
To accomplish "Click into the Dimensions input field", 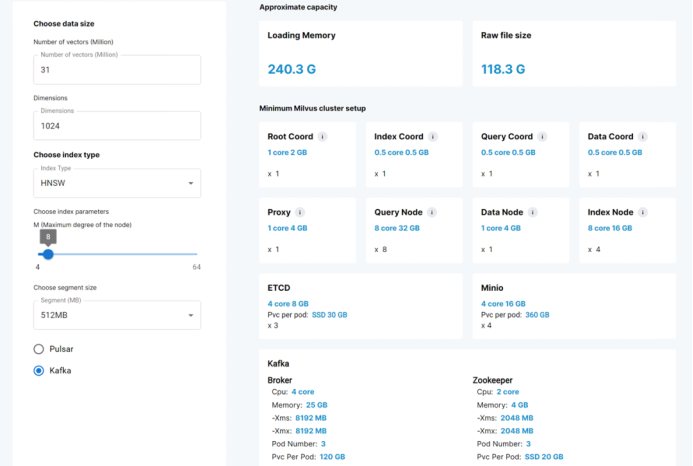I will (x=117, y=126).
